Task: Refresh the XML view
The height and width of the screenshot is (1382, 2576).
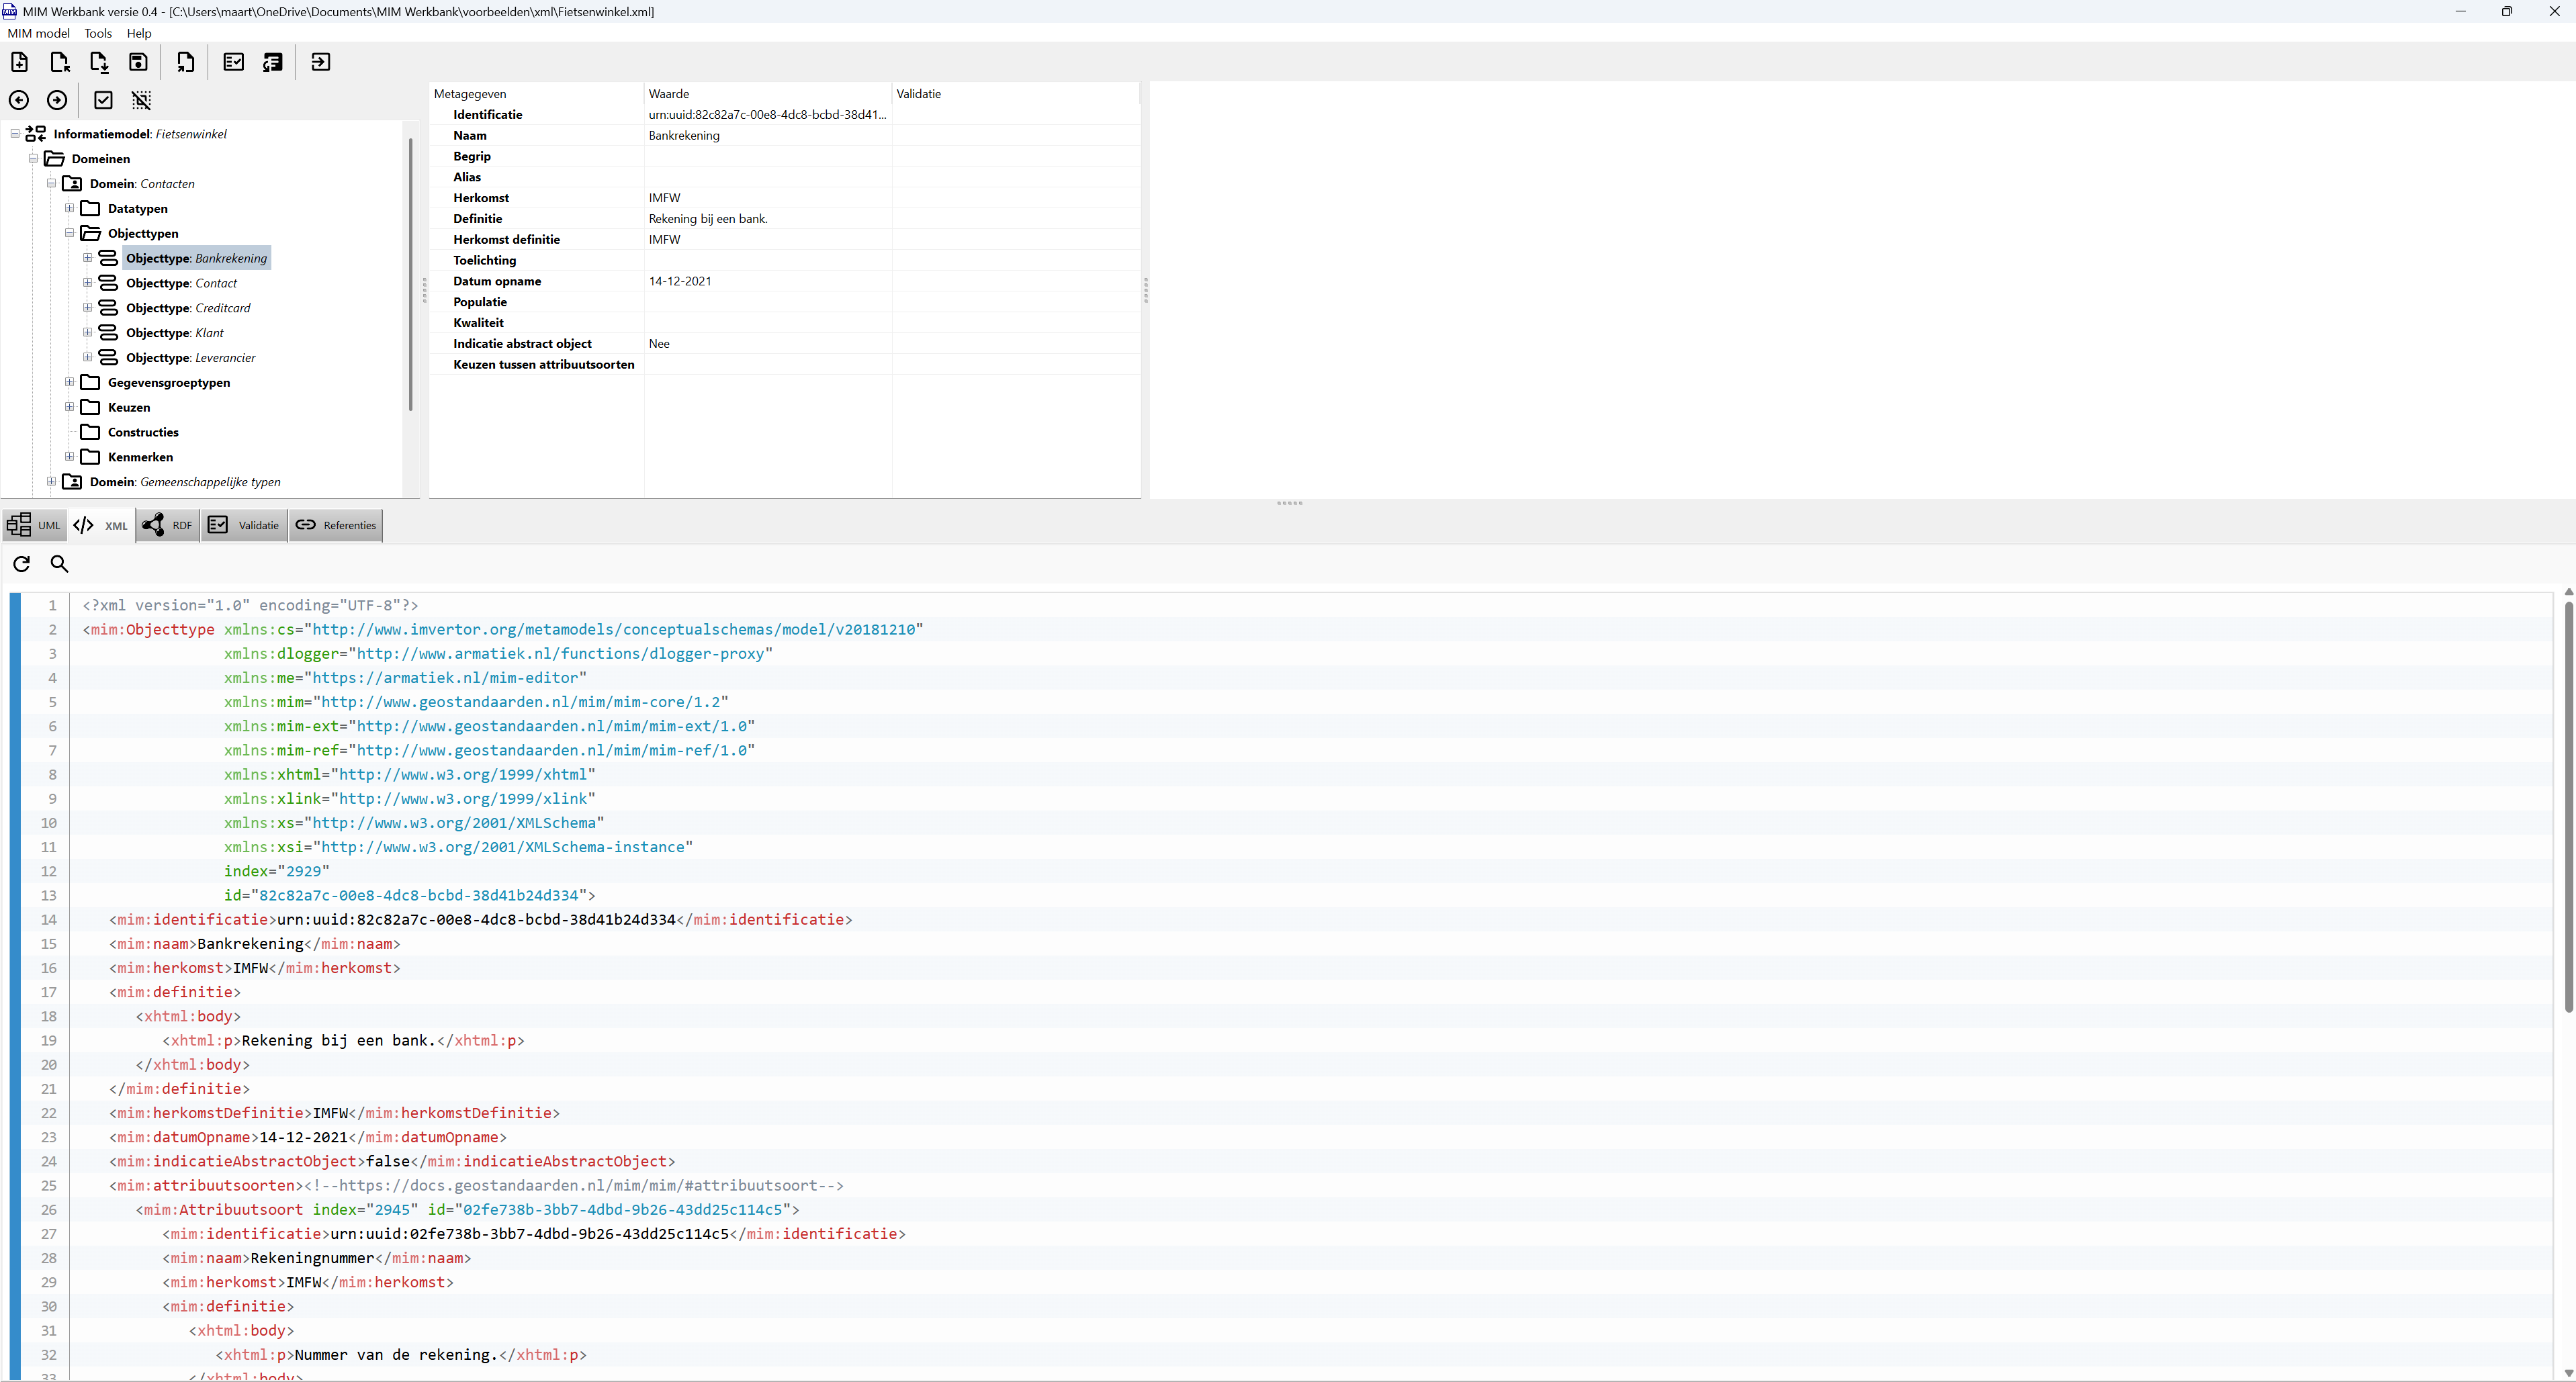Action: click(x=21, y=564)
